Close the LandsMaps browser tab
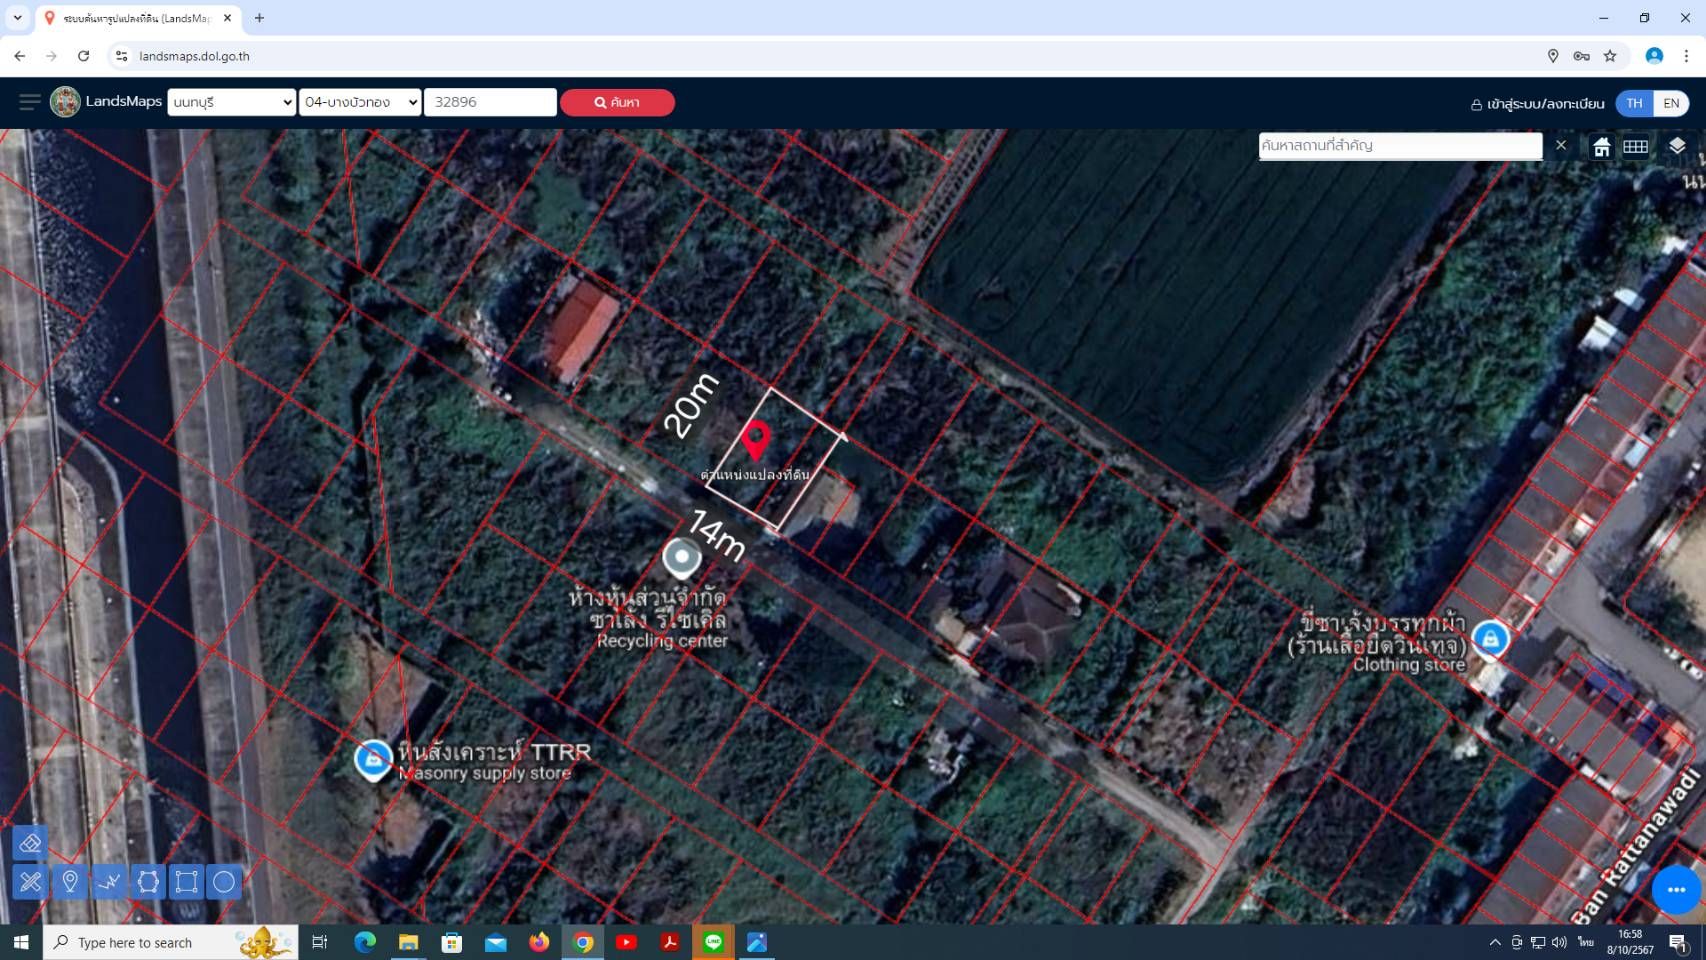The width and height of the screenshot is (1706, 960). point(227,18)
